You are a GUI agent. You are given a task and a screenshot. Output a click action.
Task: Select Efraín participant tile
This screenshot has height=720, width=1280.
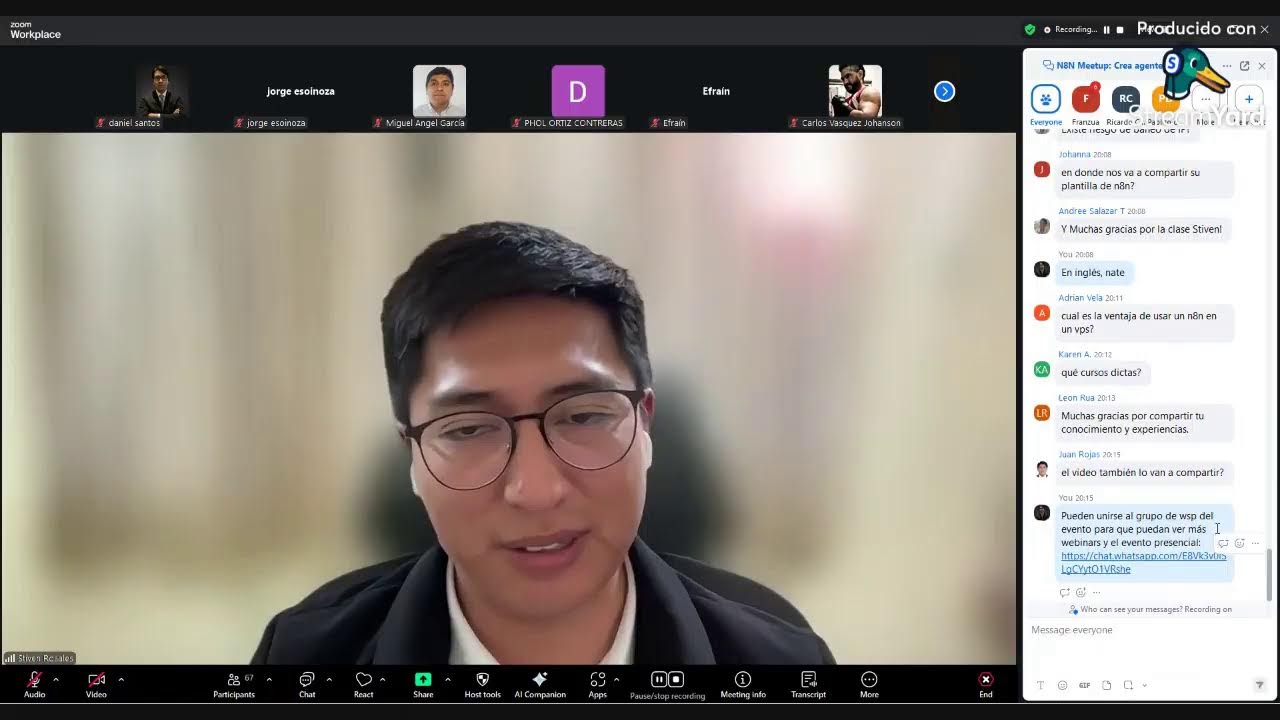pyautogui.click(x=716, y=91)
